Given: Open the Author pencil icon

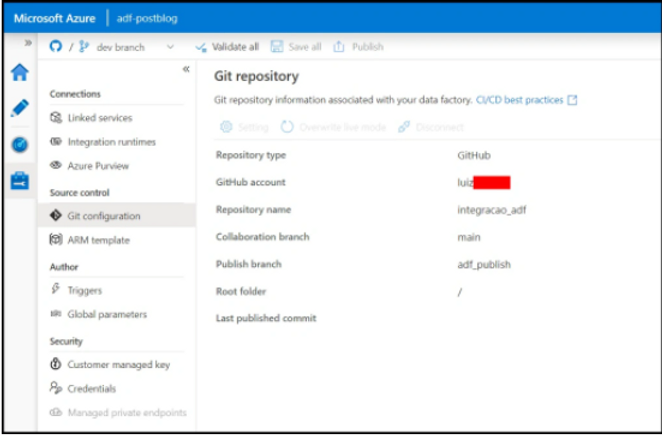Looking at the screenshot, I should coord(20,108).
